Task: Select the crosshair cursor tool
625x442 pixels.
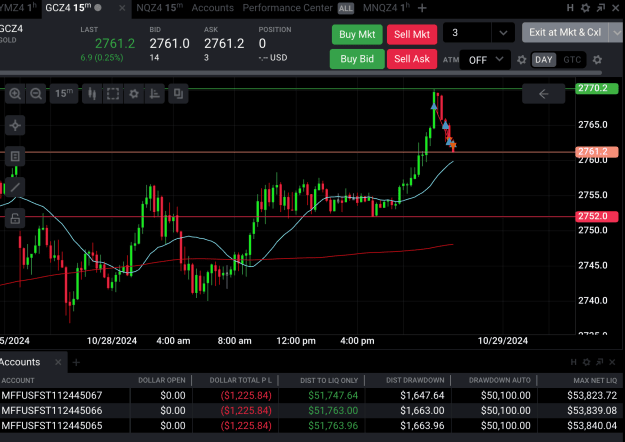Action: coord(15,125)
